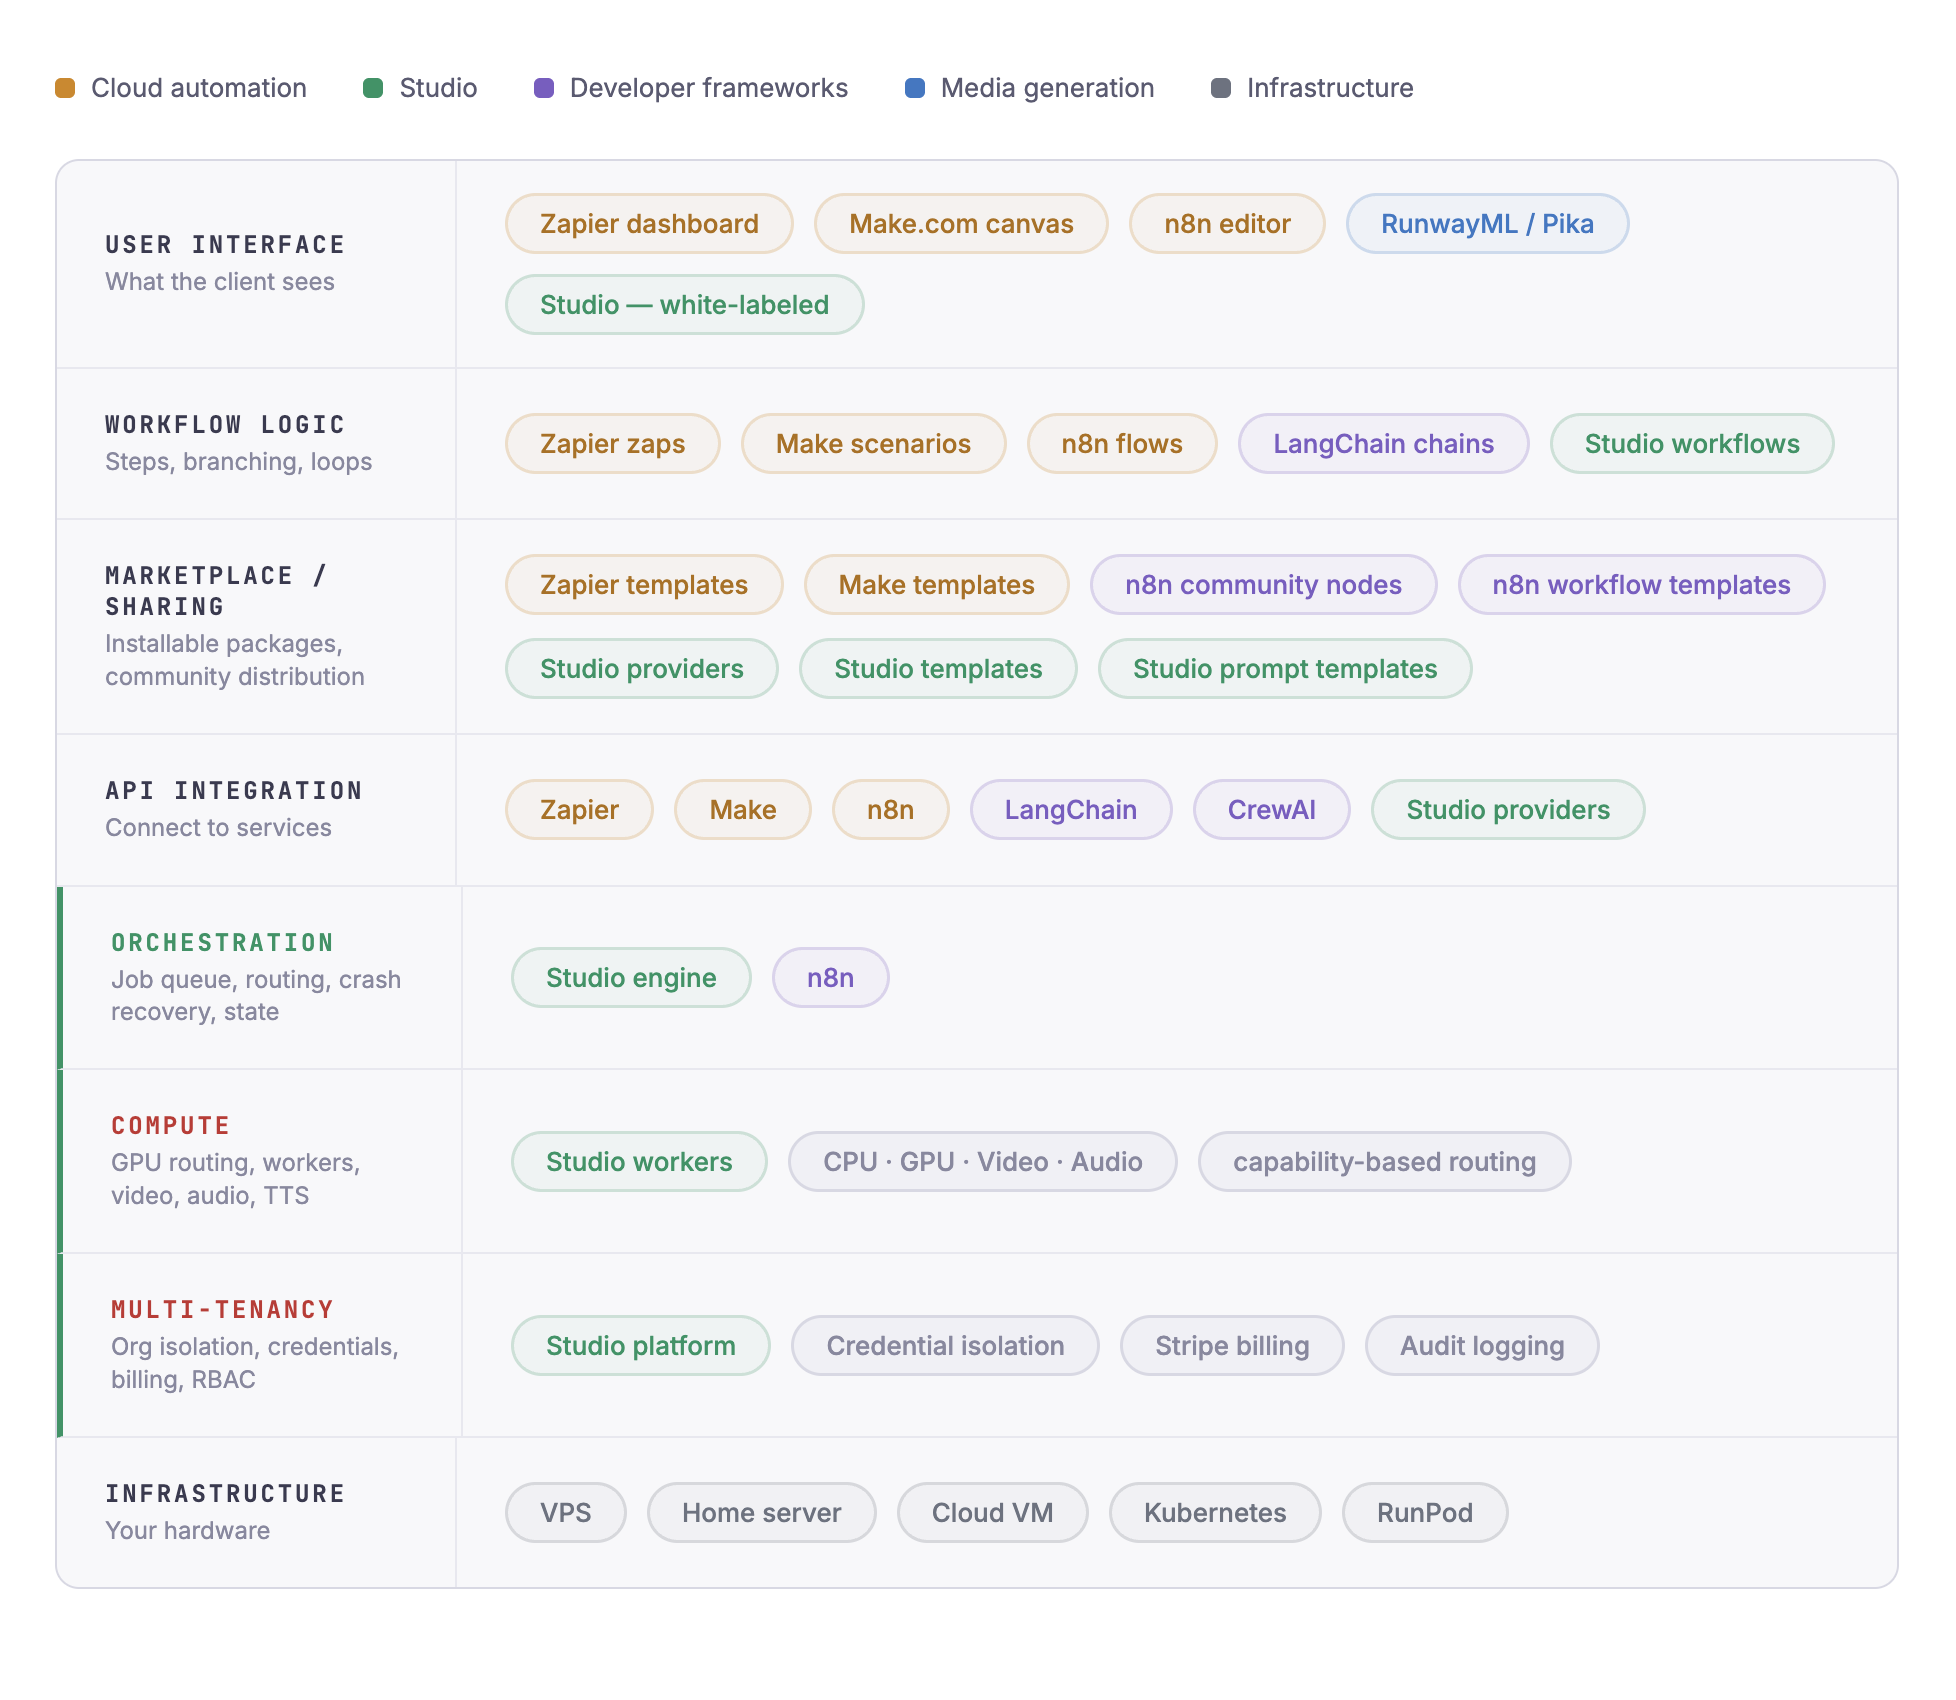Viewport: 1956px width, 1700px height.
Task: Select the Stripe billing pill
Action: 1232,1346
